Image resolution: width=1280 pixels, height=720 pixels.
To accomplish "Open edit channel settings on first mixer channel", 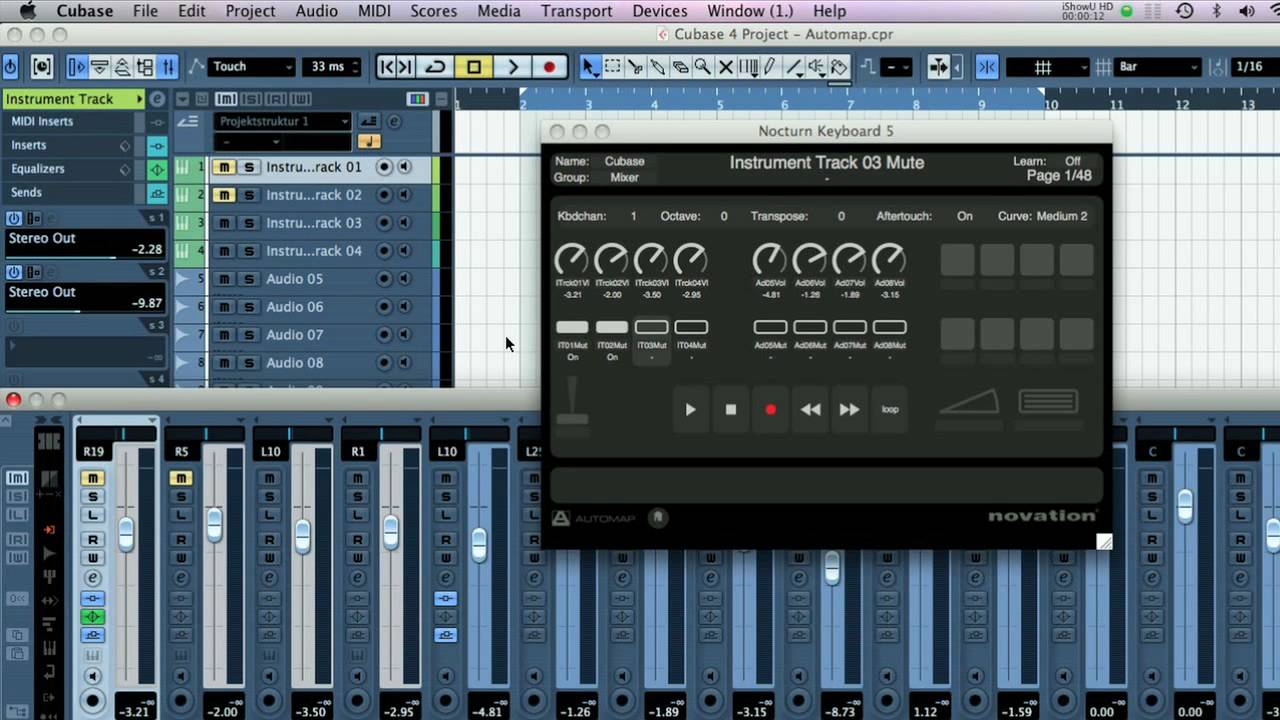I will click(93, 578).
